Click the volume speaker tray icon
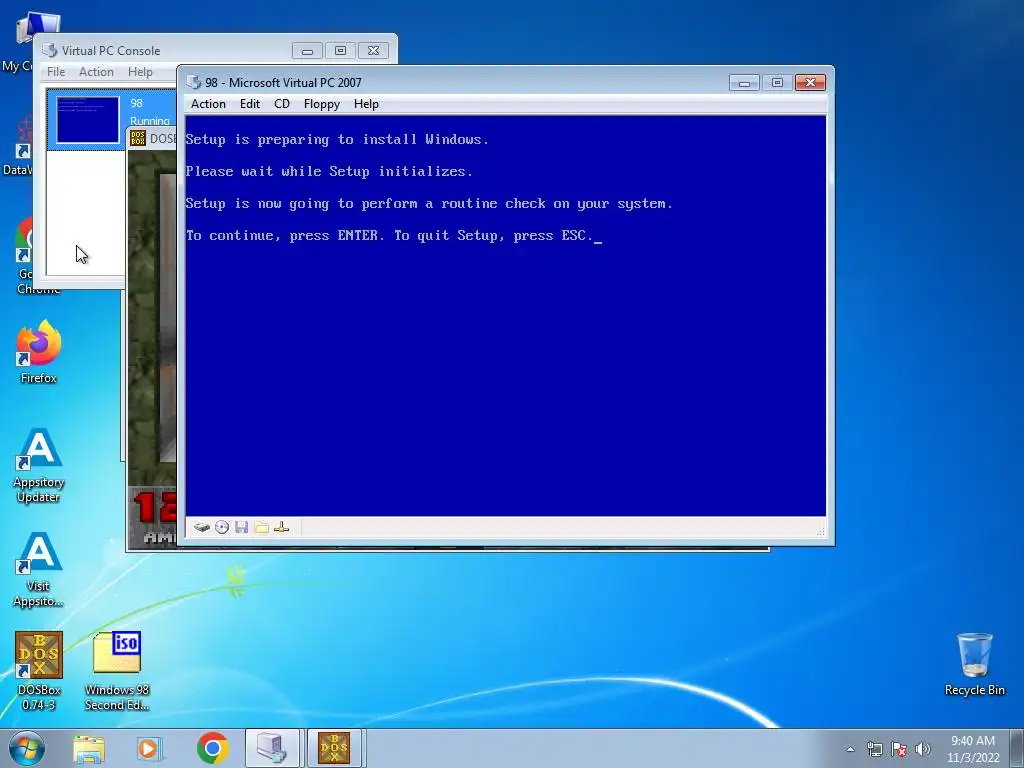 pyautogui.click(x=923, y=749)
